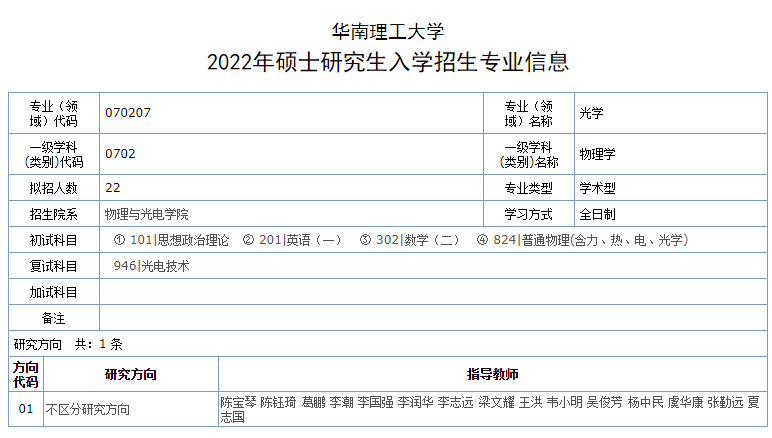Click advisor name 韦小明
772x438 pixels.
(x=565, y=402)
